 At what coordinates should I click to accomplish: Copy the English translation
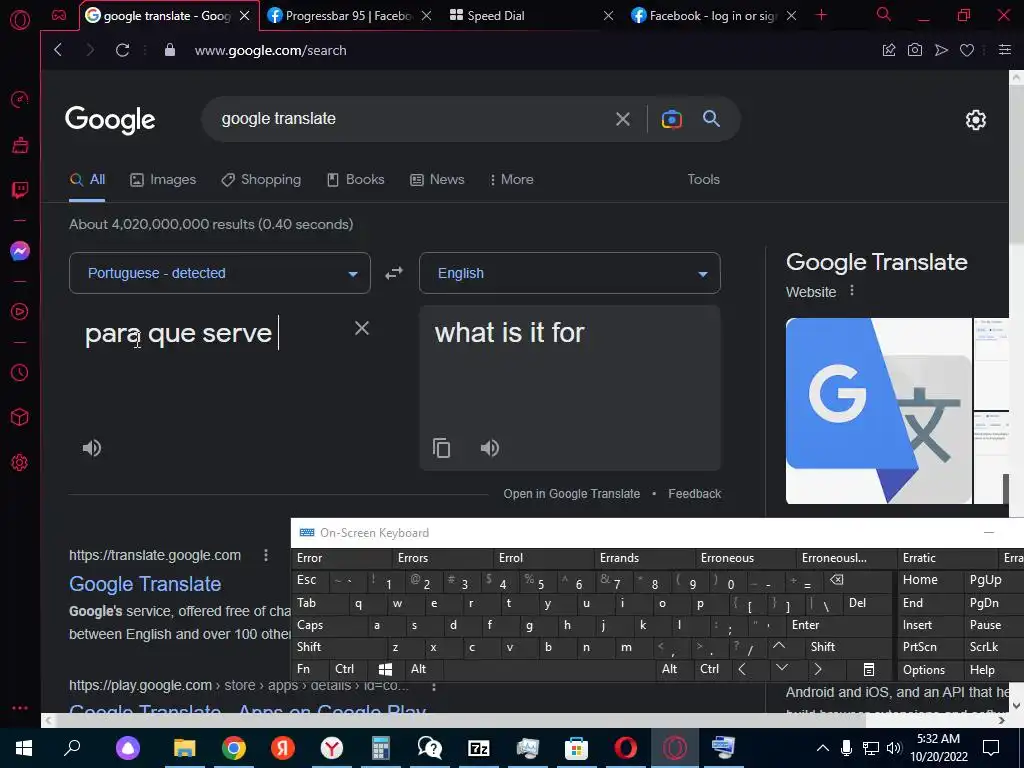pyautogui.click(x=441, y=448)
